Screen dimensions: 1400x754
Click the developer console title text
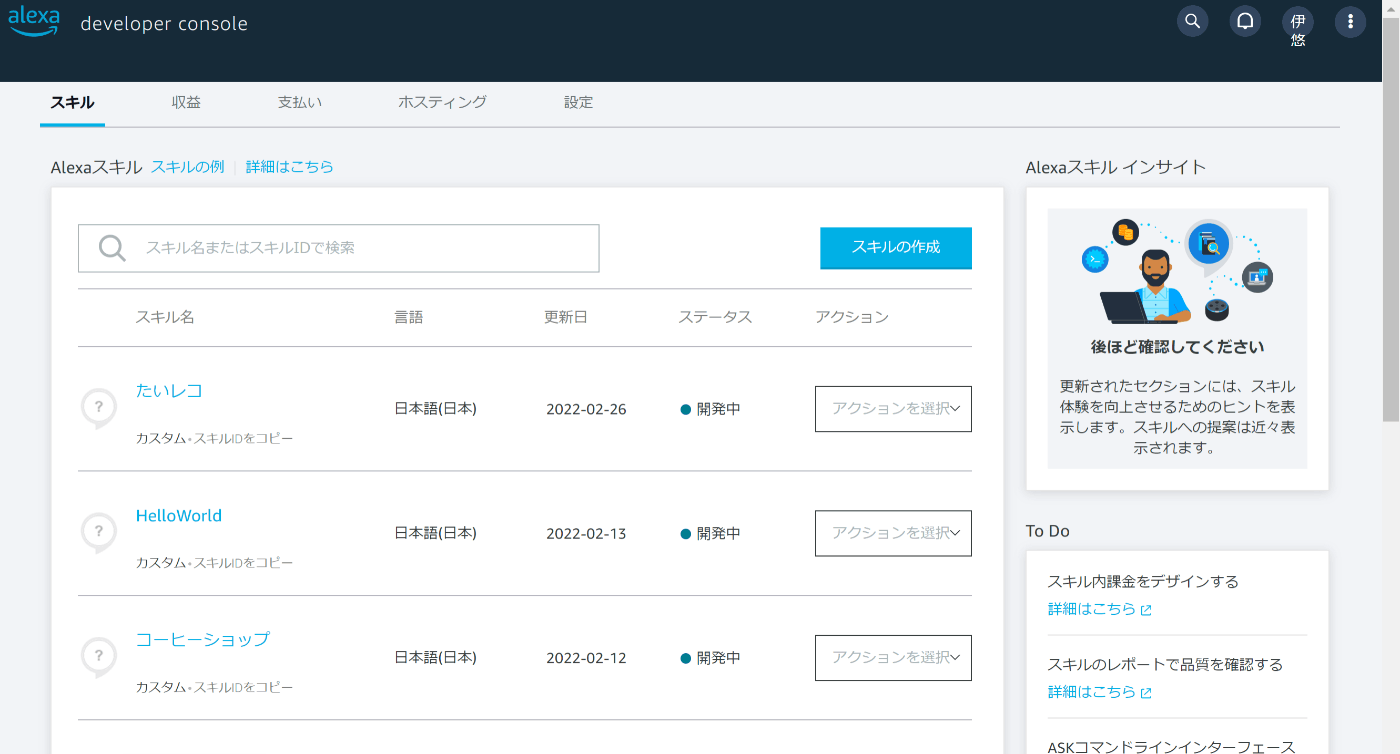164,24
